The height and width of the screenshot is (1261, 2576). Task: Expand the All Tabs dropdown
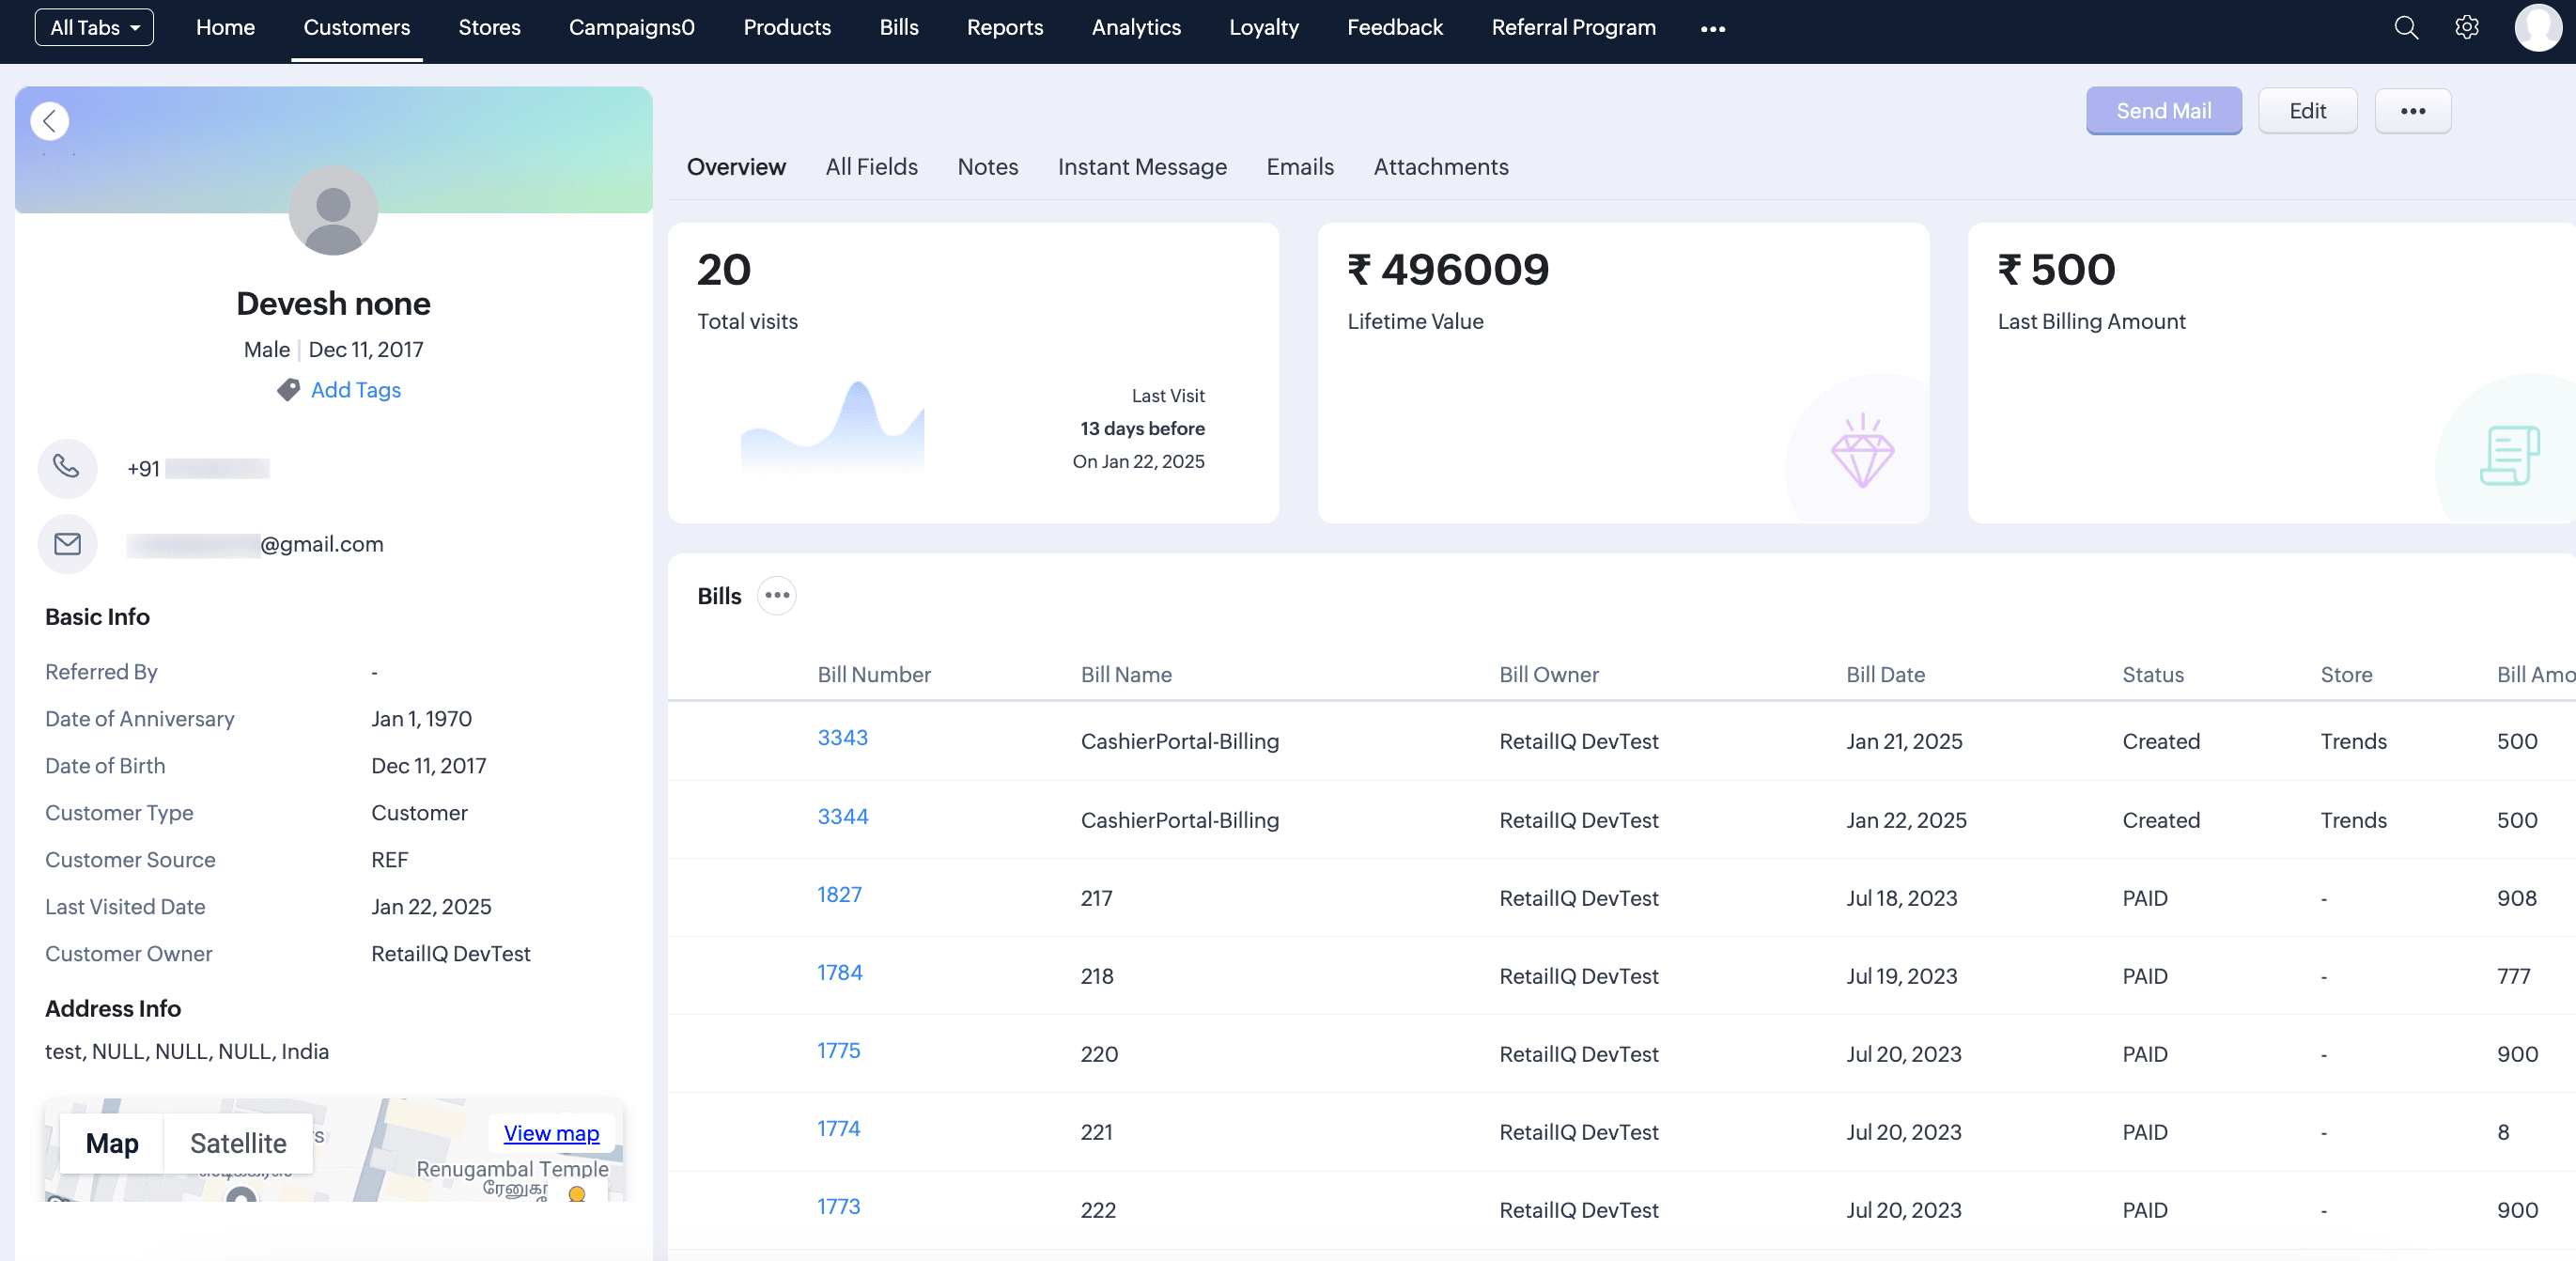(94, 28)
